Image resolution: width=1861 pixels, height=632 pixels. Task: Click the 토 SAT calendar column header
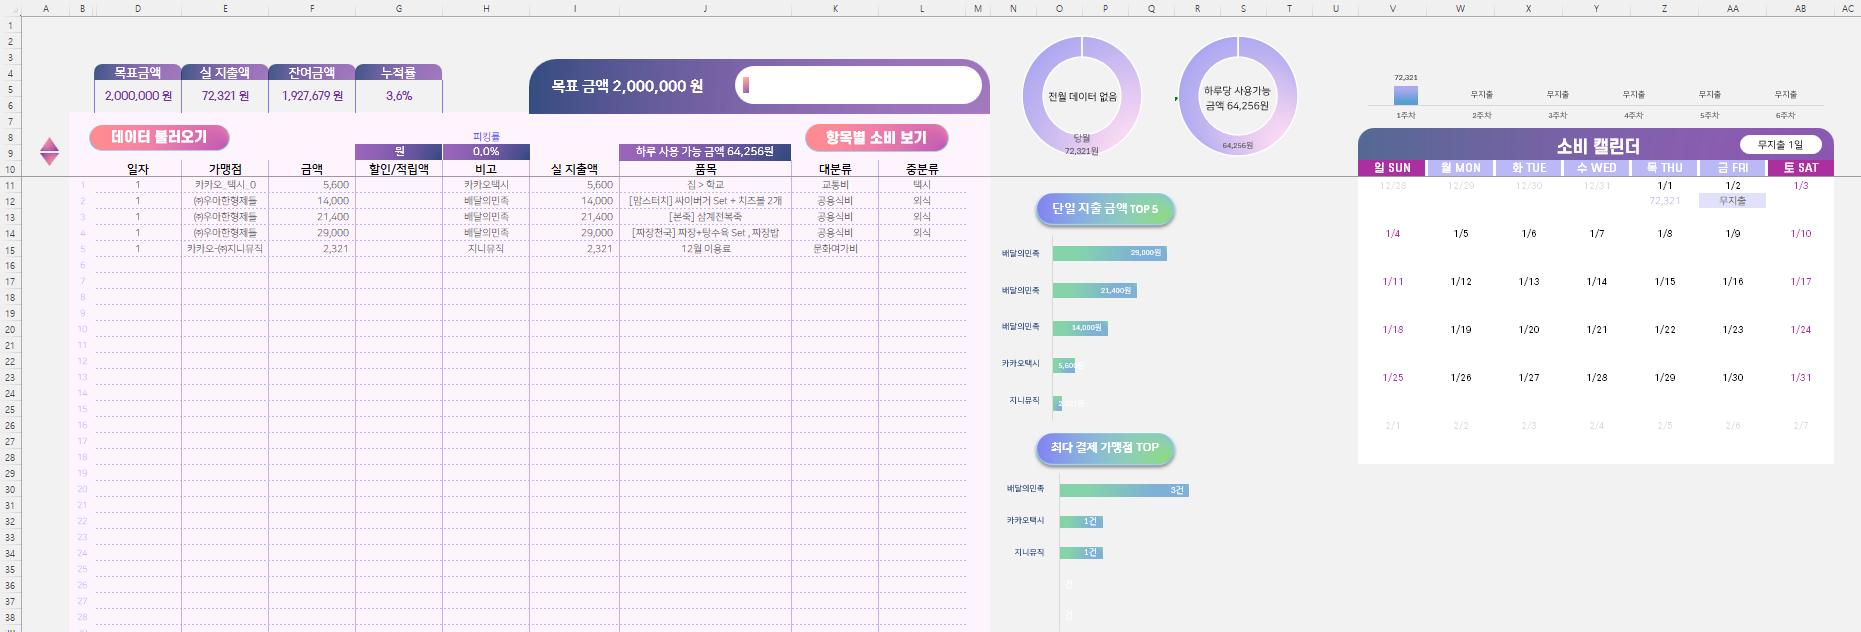click(x=1800, y=168)
